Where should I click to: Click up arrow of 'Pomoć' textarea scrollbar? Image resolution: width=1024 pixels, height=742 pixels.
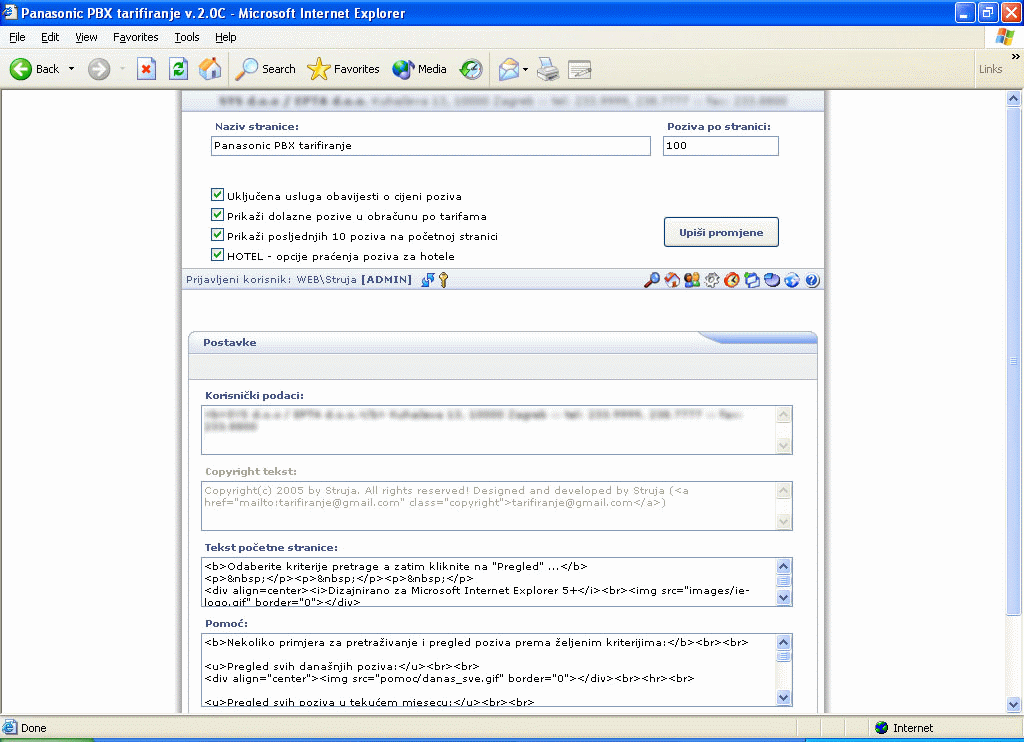click(x=784, y=642)
